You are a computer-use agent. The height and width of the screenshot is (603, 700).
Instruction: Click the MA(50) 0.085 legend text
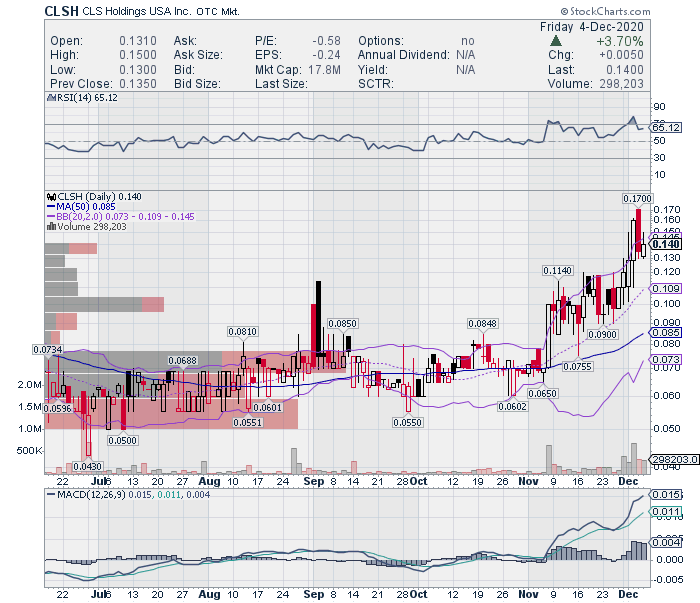(x=86, y=207)
